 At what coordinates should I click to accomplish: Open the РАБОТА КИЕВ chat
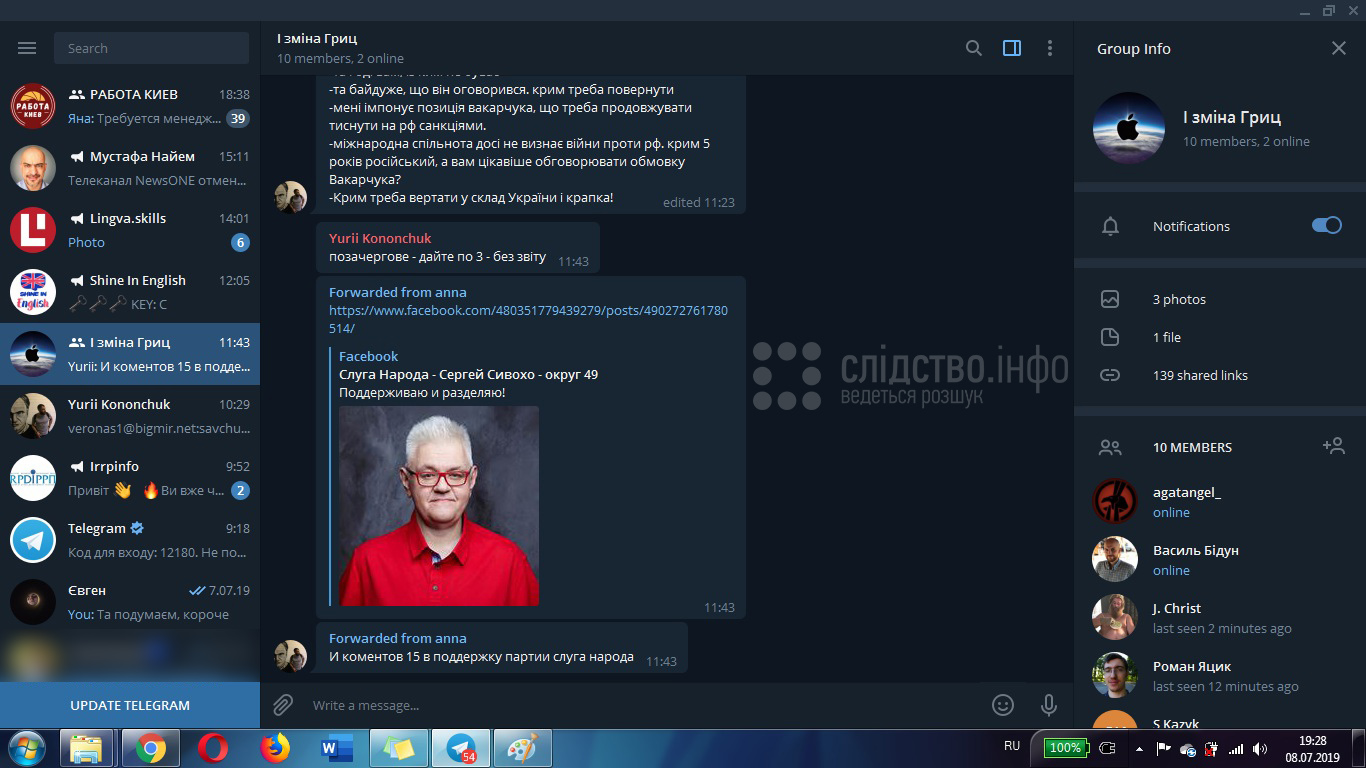[130, 106]
